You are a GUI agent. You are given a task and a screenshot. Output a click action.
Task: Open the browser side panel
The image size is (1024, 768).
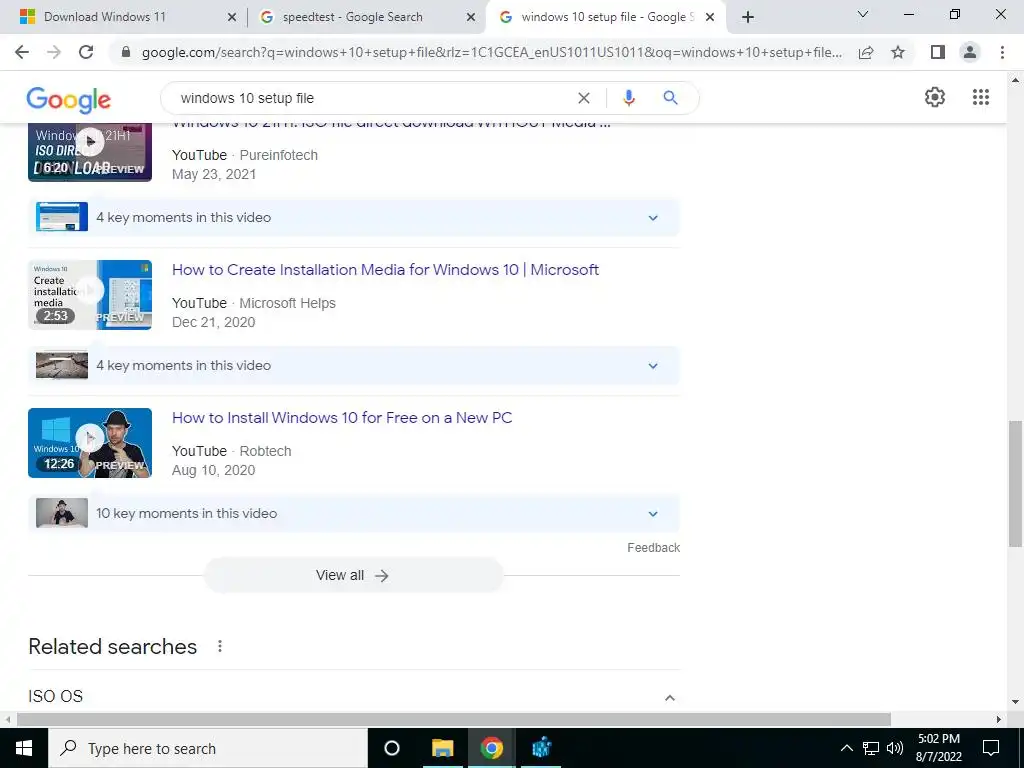[938, 52]
